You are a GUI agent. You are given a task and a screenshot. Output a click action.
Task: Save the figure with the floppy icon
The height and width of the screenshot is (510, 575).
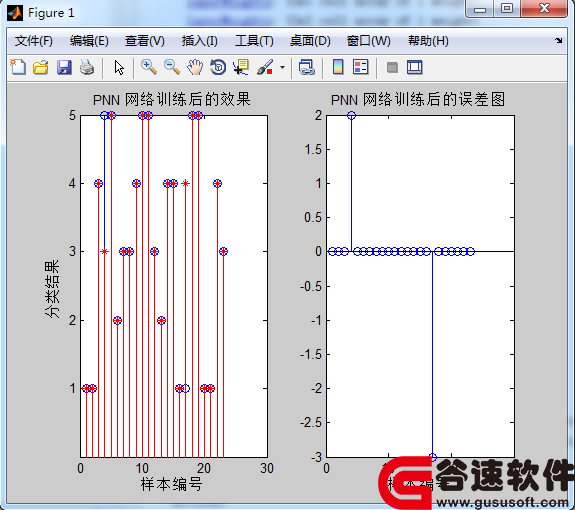tap(64, 68)
